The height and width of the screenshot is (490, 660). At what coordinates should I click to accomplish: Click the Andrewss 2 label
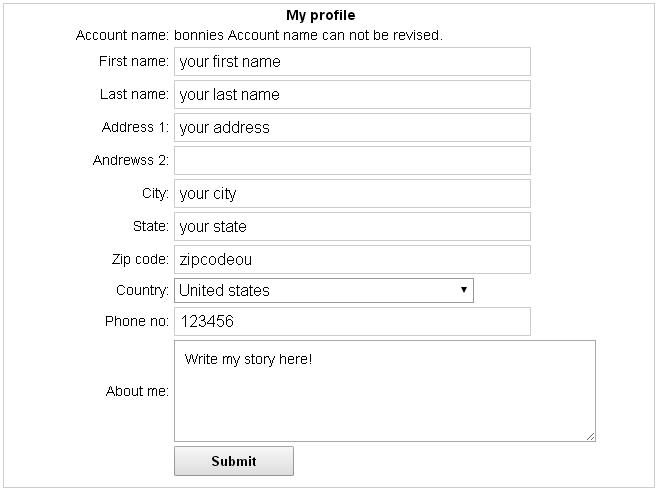(x=131, y=160)
